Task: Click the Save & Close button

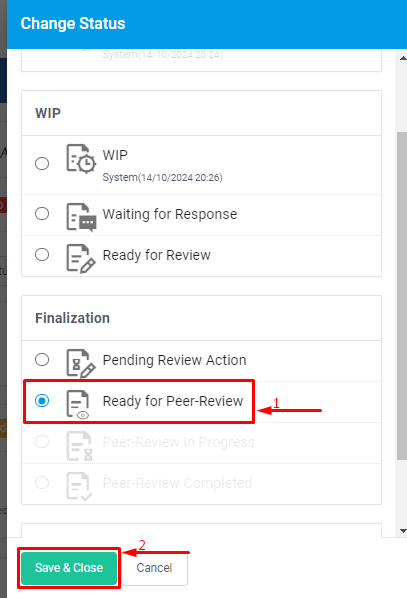Action: (x=69, y=568)
